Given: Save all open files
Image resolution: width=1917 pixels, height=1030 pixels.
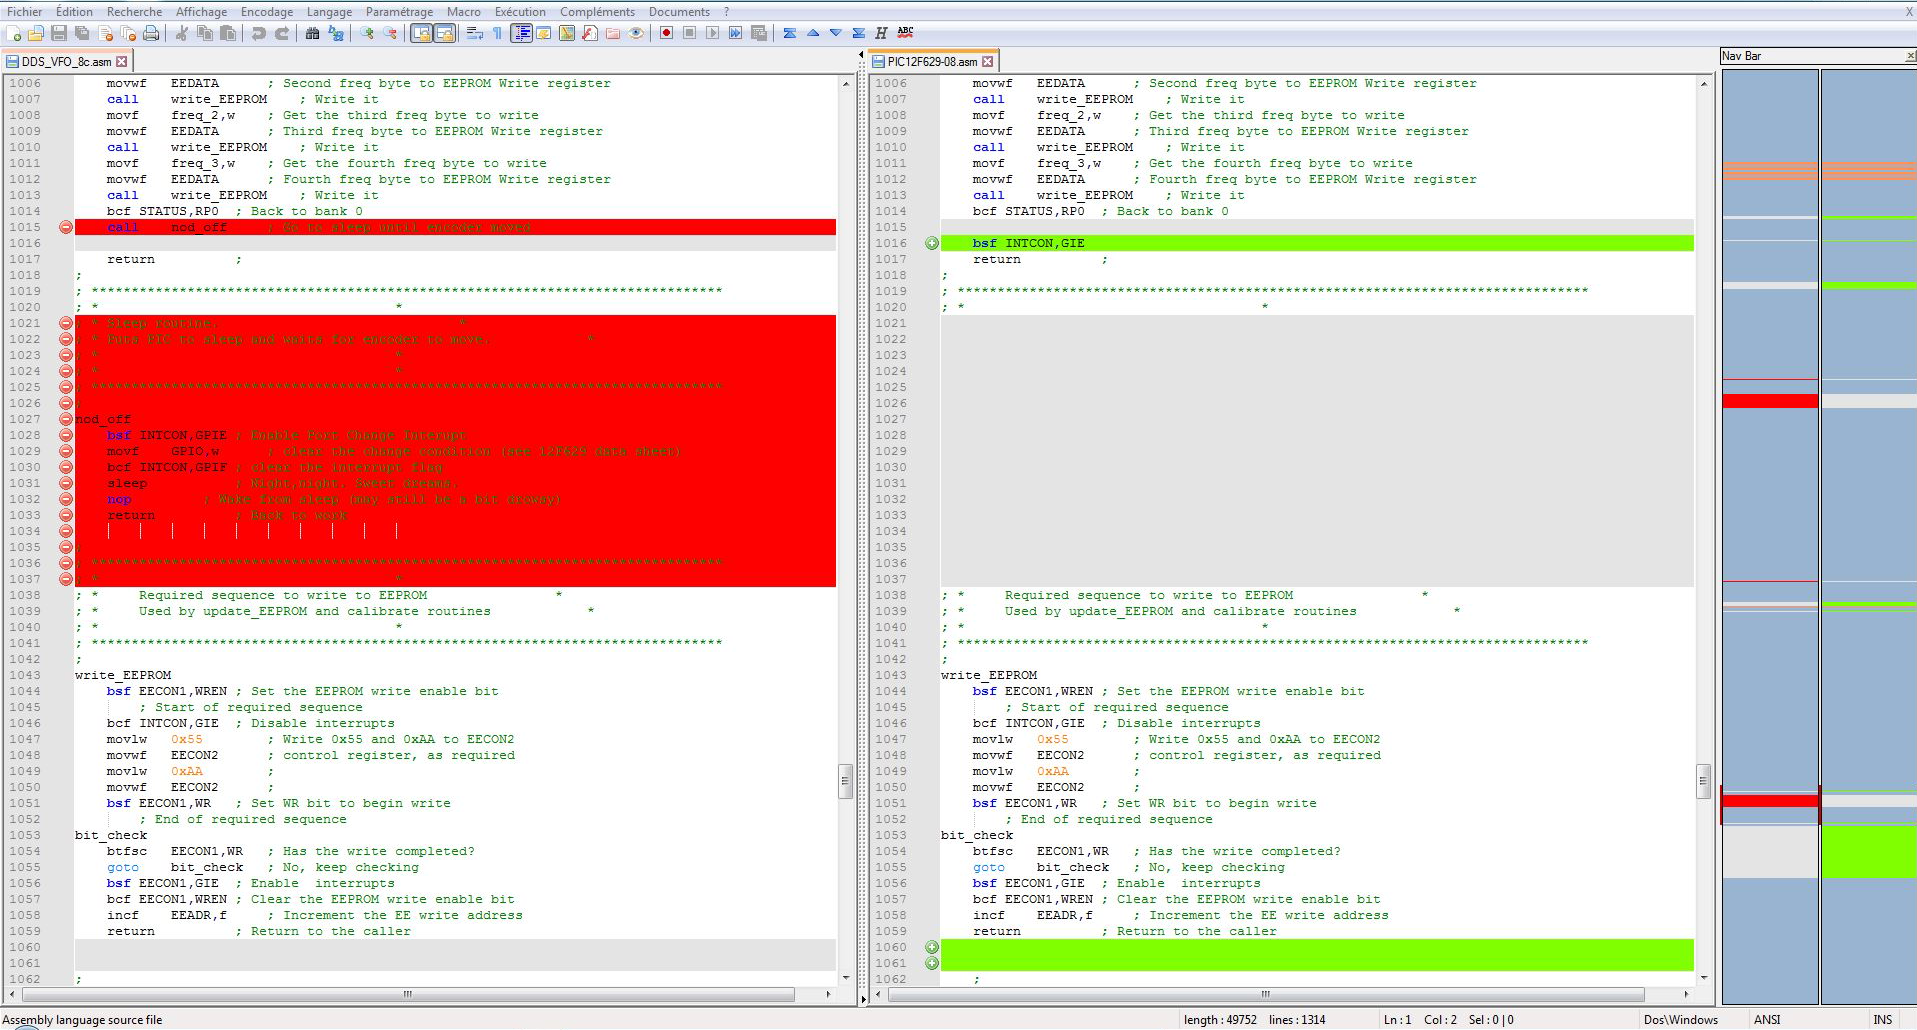Looking at the screenshot, I should [82, 33].
